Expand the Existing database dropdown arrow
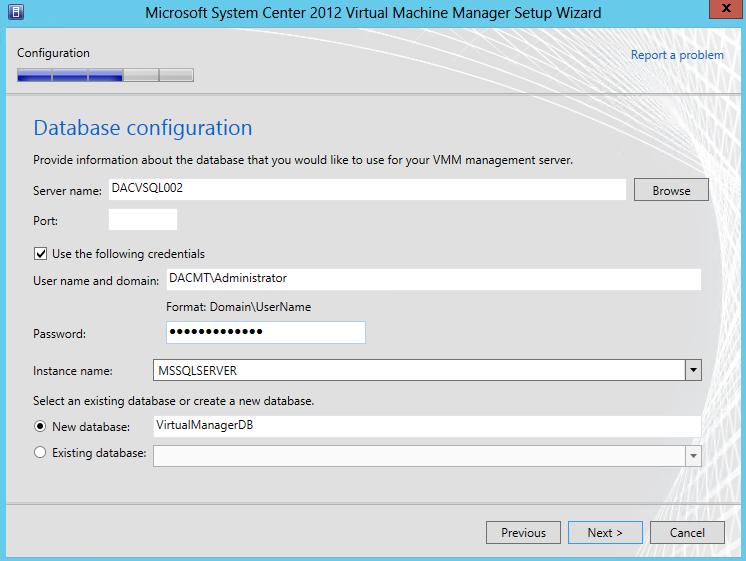This screenshot has height=561, width=746. click(x=693, y=456)
